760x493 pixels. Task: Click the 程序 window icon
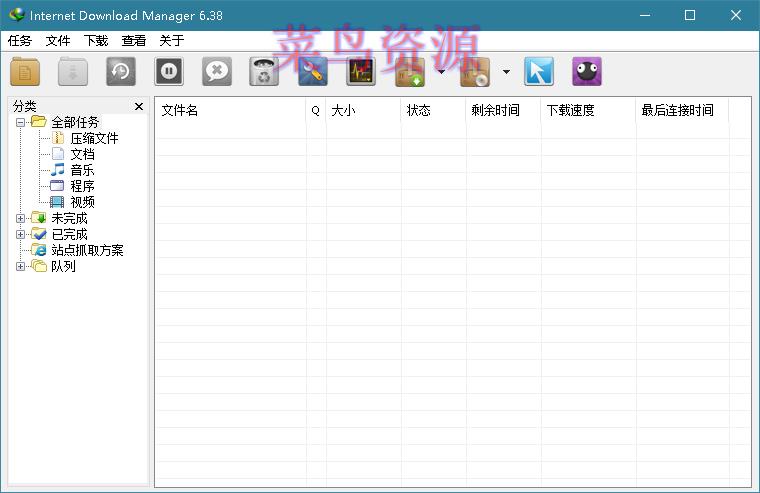pyautogui.click(x=57, y=186)
